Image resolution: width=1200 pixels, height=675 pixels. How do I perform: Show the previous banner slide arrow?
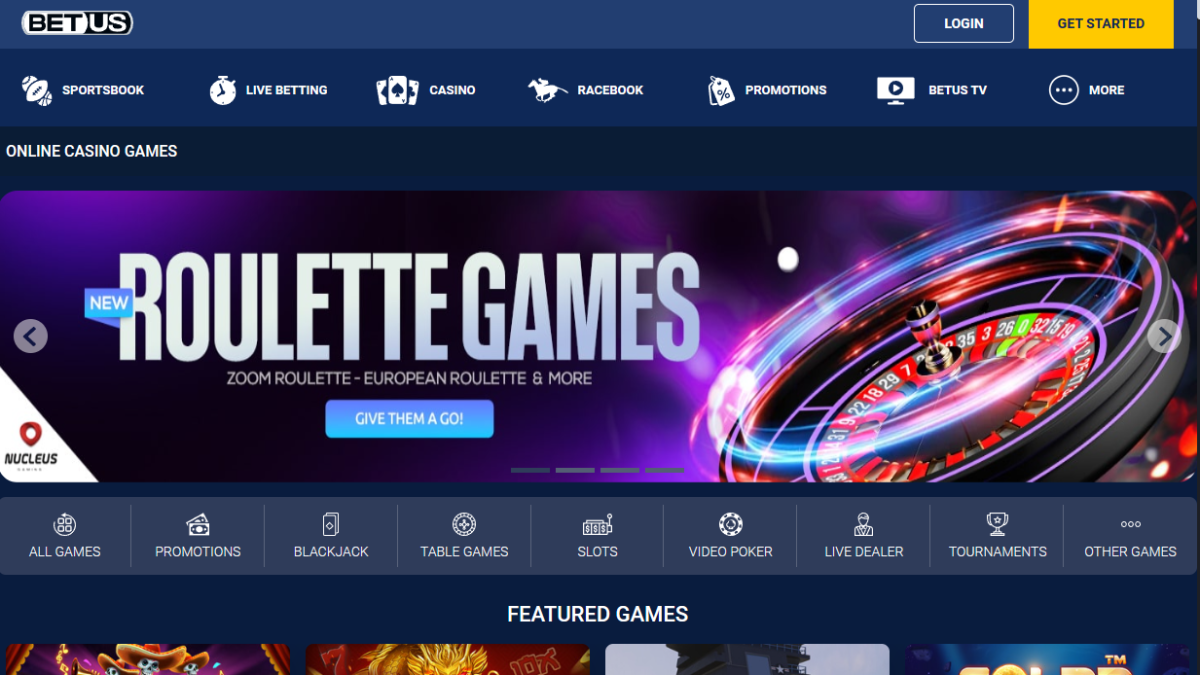pos(31,336)
